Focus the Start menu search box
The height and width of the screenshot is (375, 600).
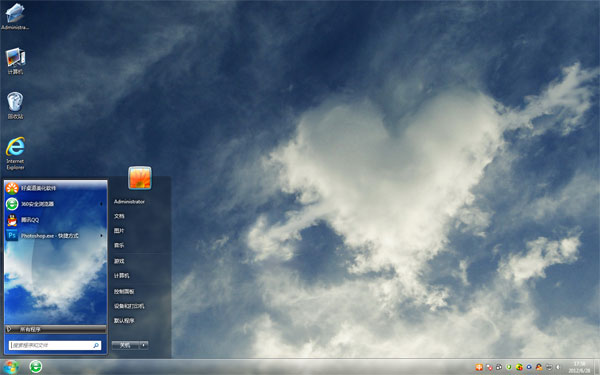click(x=55, y=345)
